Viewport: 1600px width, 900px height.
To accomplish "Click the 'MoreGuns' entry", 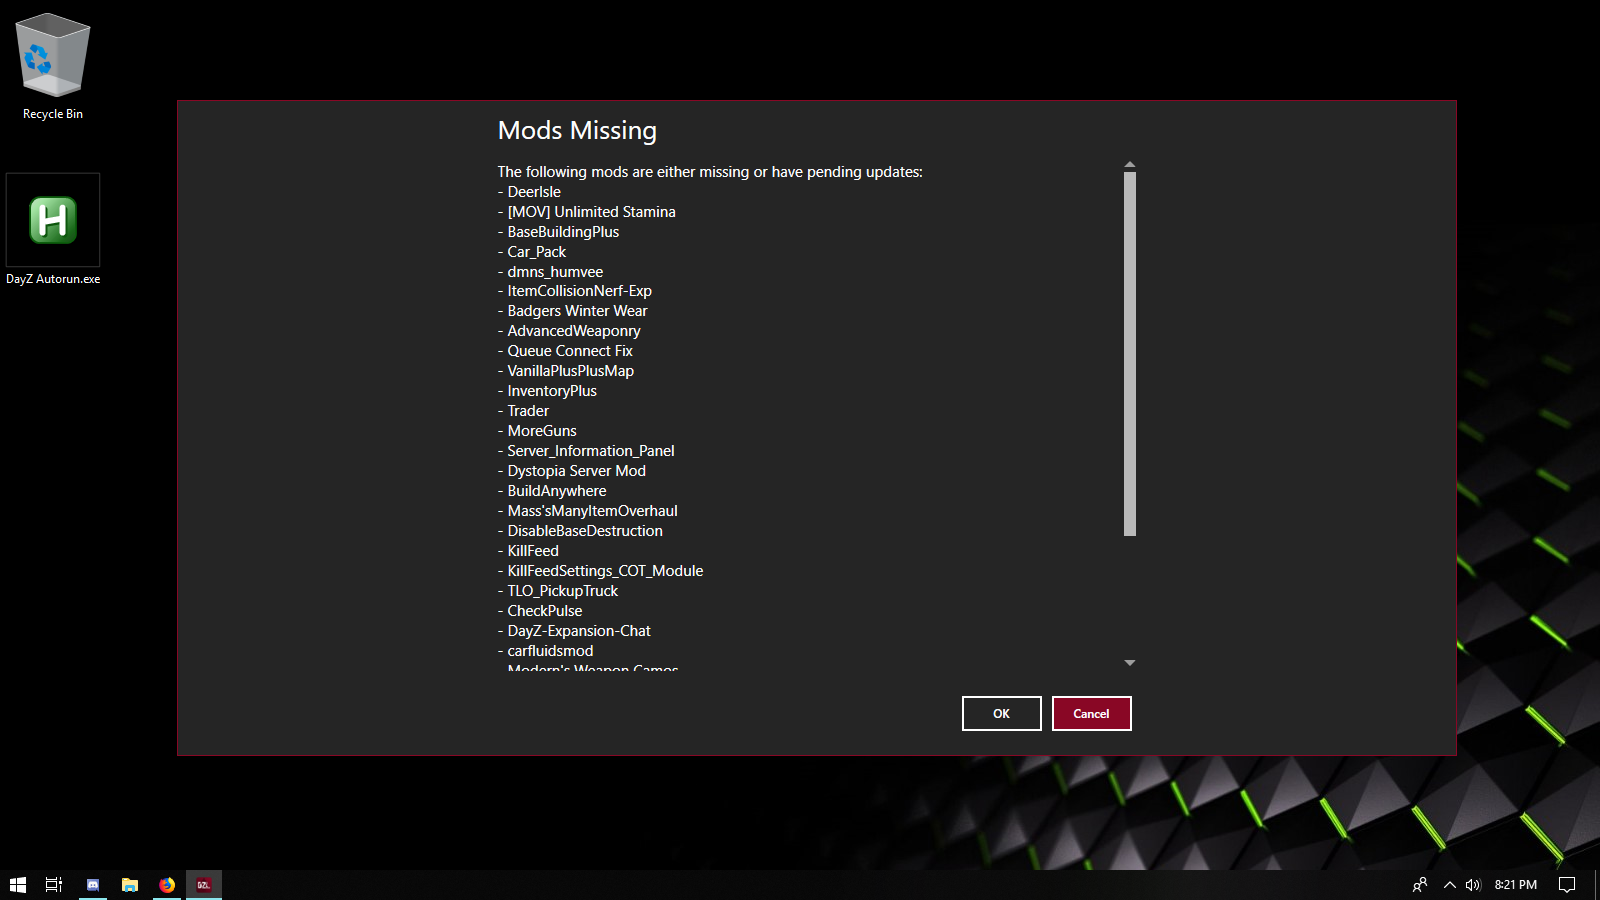I will (x=542, y=431).
